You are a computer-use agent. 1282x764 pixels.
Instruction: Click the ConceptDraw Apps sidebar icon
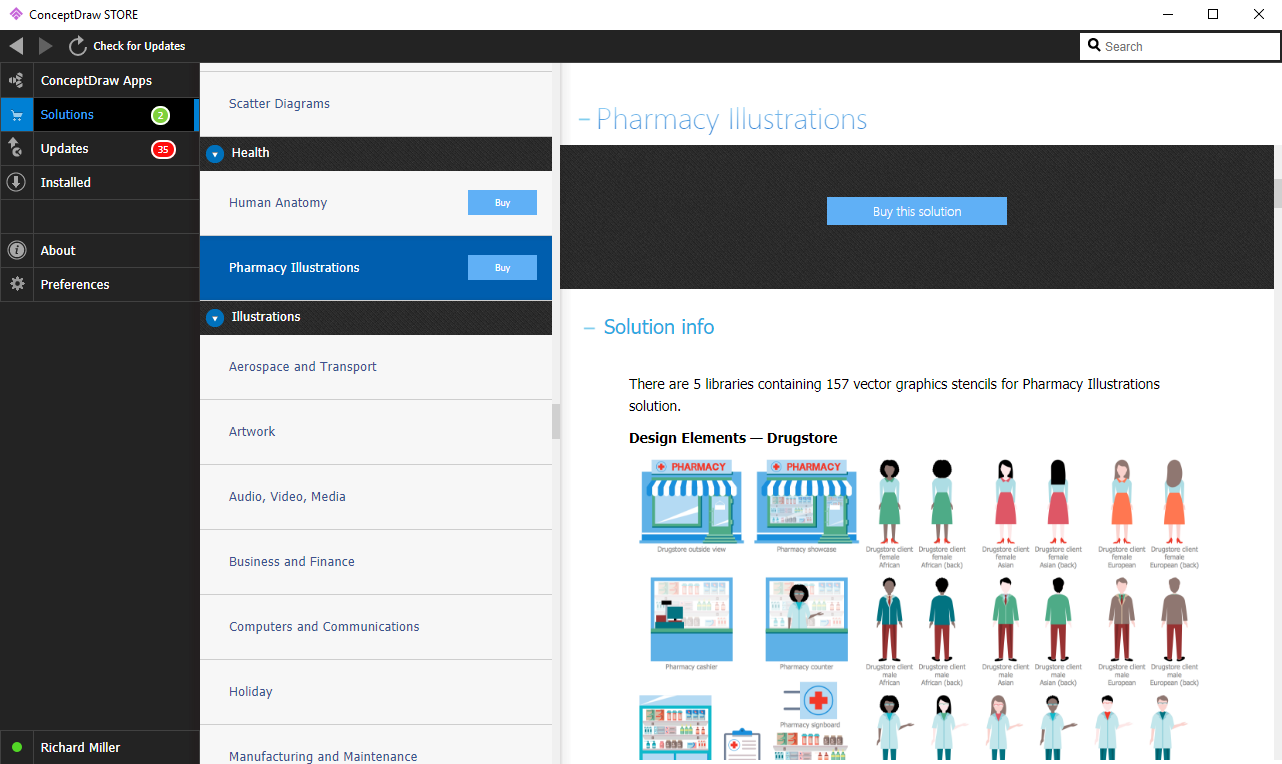16,81
